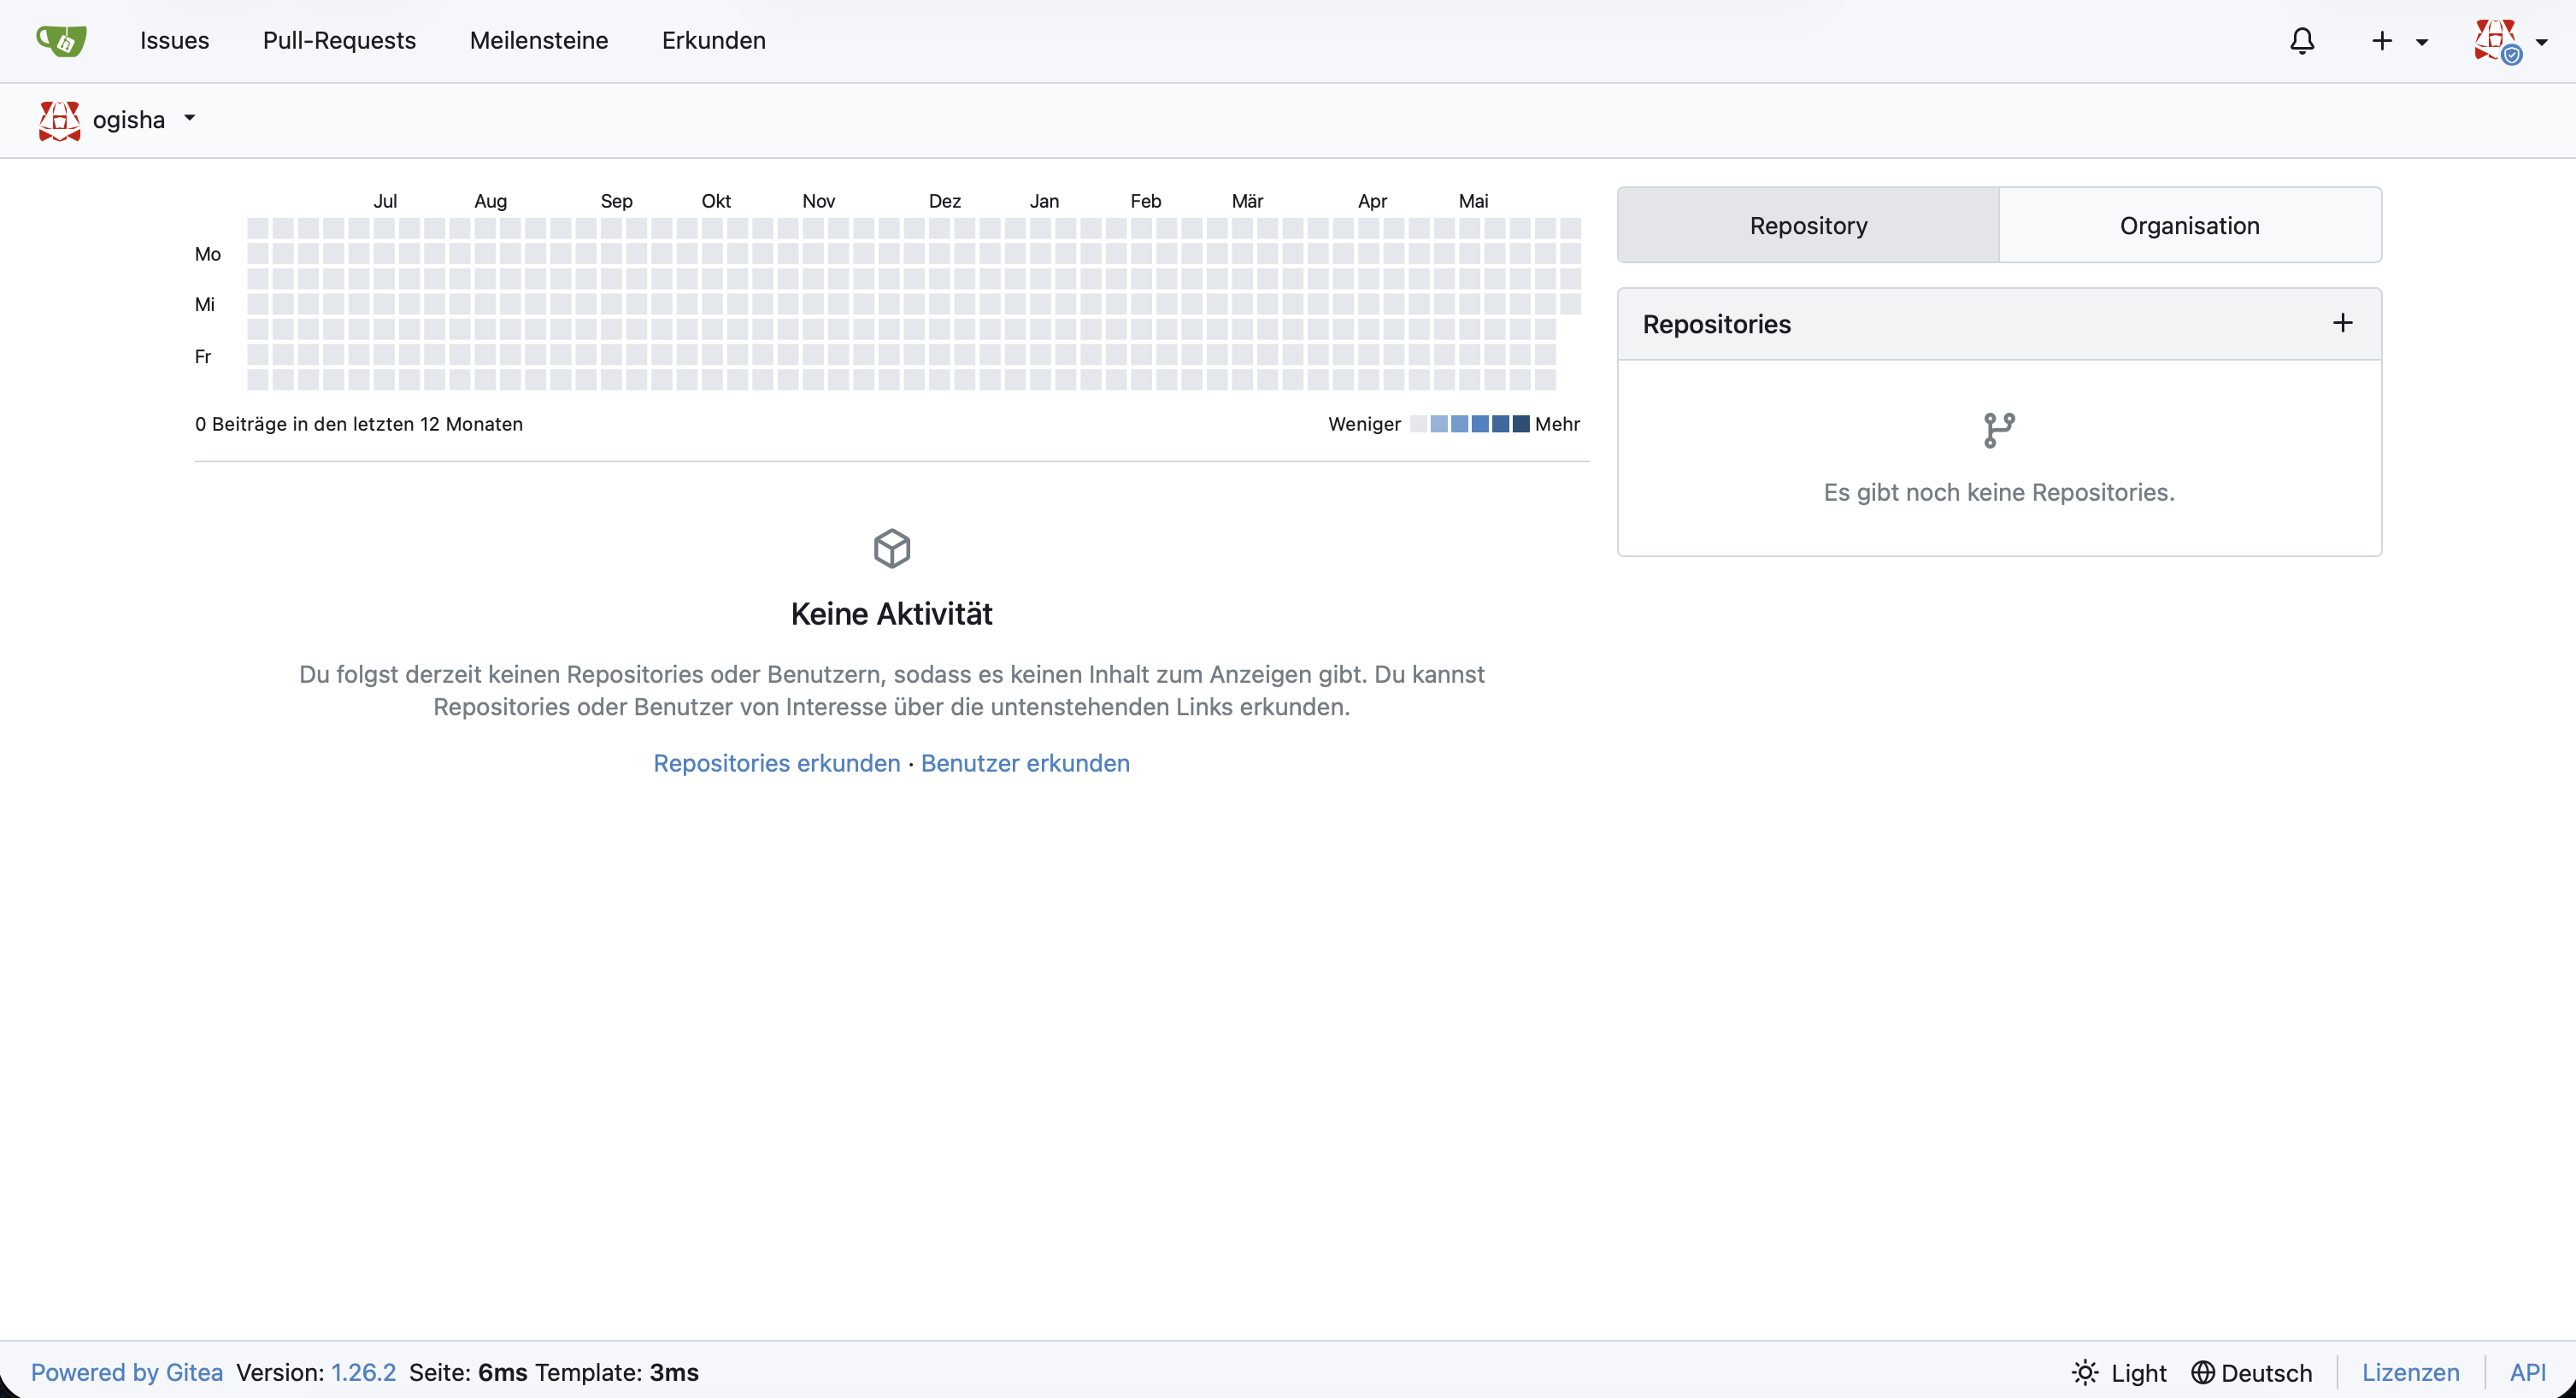Click the ogisha avatar in context bar
The height and width of the screenshot is (1398, 2576).
(x=59, y=120)
